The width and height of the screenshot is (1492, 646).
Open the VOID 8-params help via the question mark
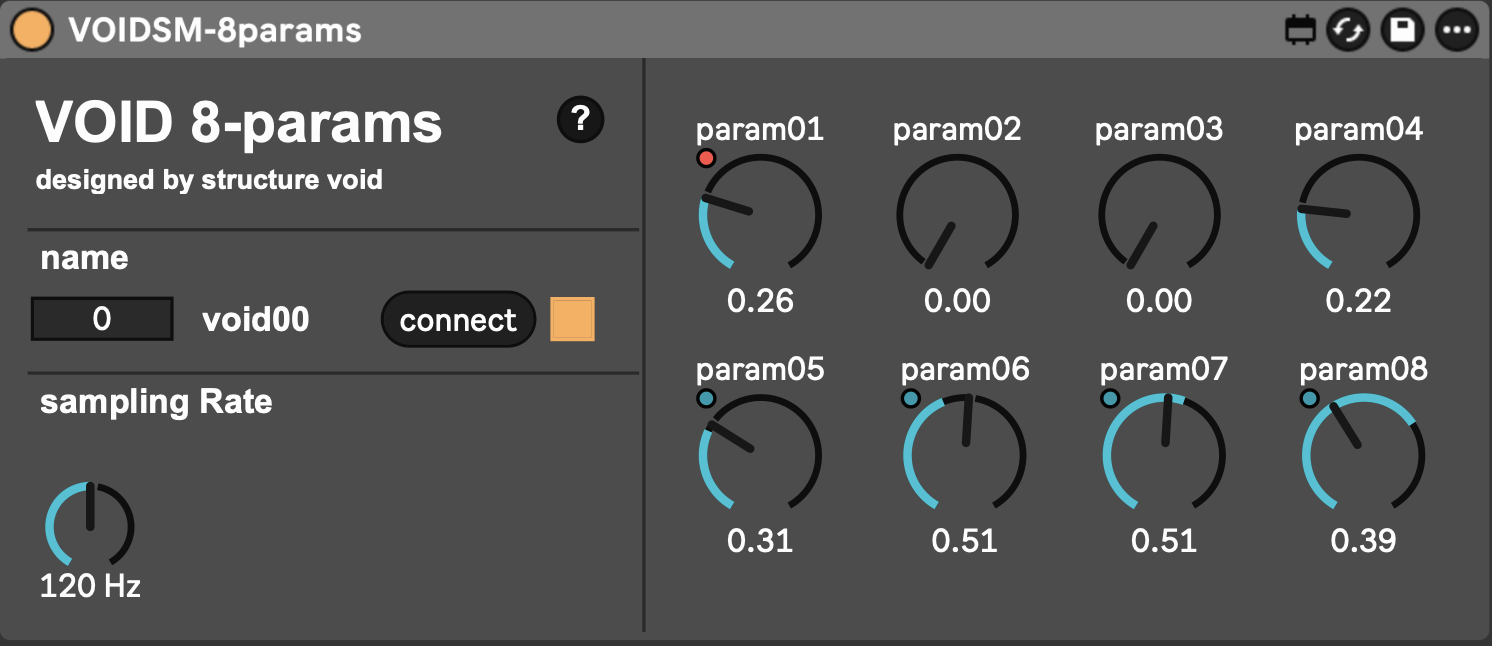pyautogui.click(x=580, y=119)
